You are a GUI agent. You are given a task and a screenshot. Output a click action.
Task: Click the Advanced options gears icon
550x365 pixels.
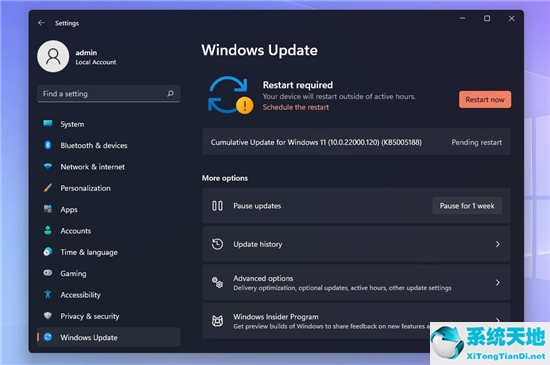[217, 282]
